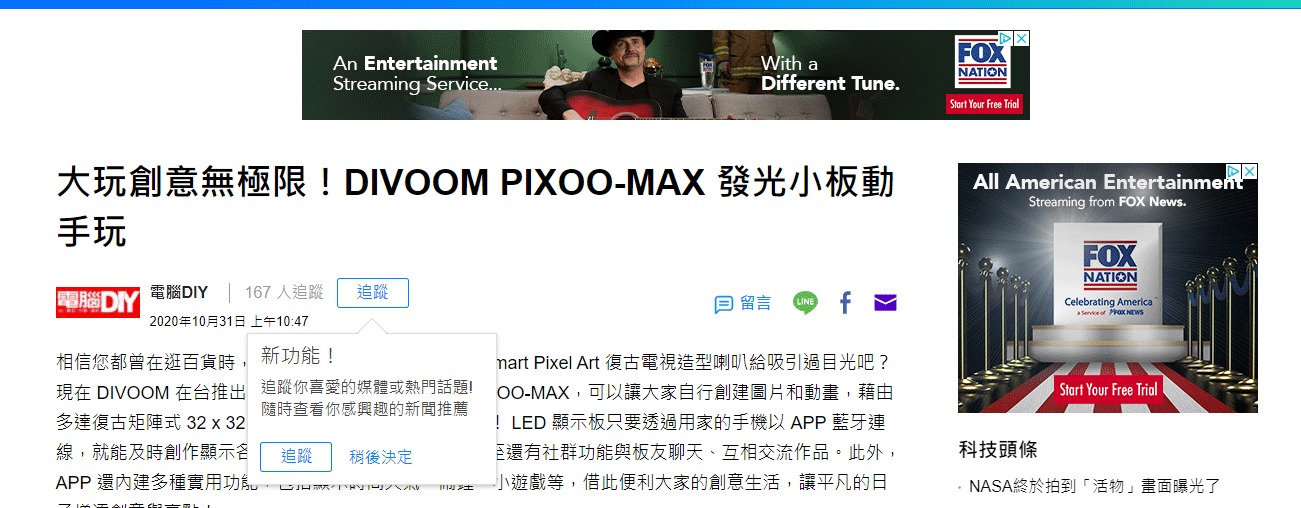The width and height of the screenshot is (1301, 508).
Task: Share the article on the Facebook icon
Action: pos(845,303)
